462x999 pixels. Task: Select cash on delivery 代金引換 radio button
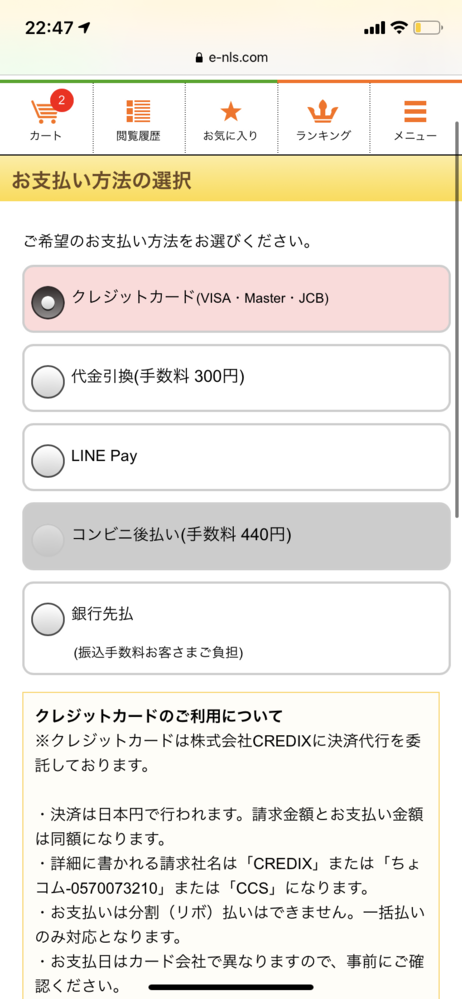point(48,382)
